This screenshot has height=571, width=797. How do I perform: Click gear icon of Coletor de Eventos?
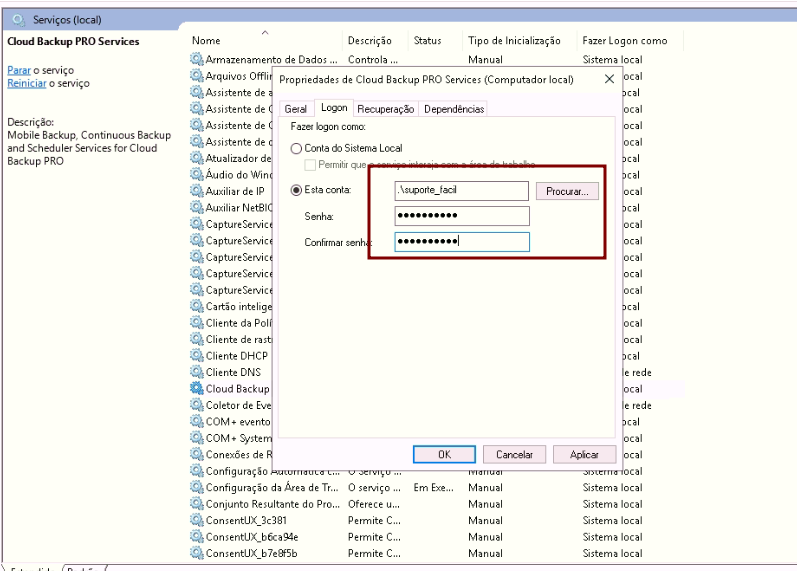coord(197,405)
